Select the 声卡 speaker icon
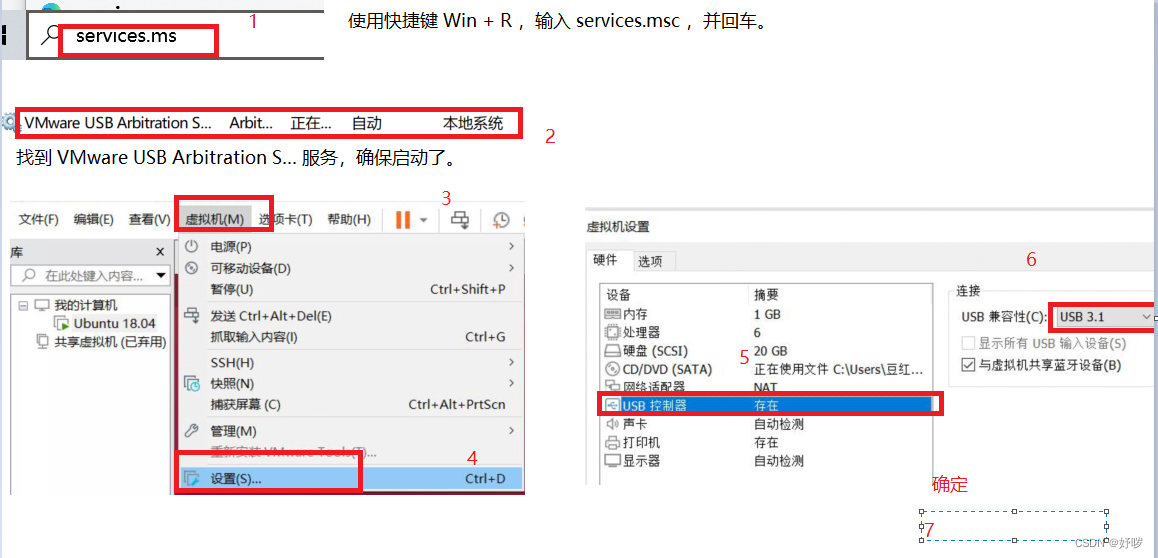 coord(611,424)
